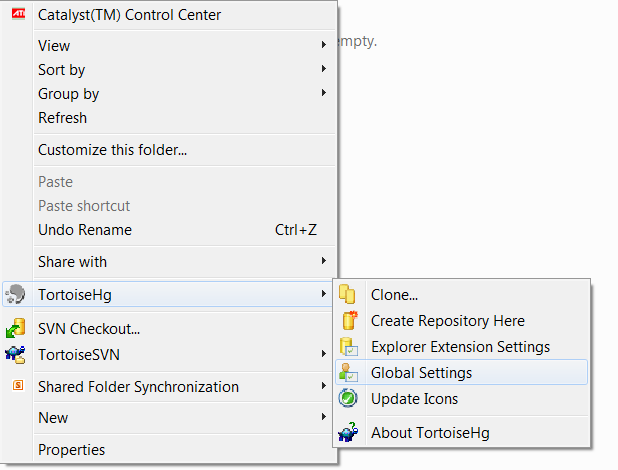Click the TortoiseHg menu icon
This screenshot has height=470, width=618.
pos(16,294)
